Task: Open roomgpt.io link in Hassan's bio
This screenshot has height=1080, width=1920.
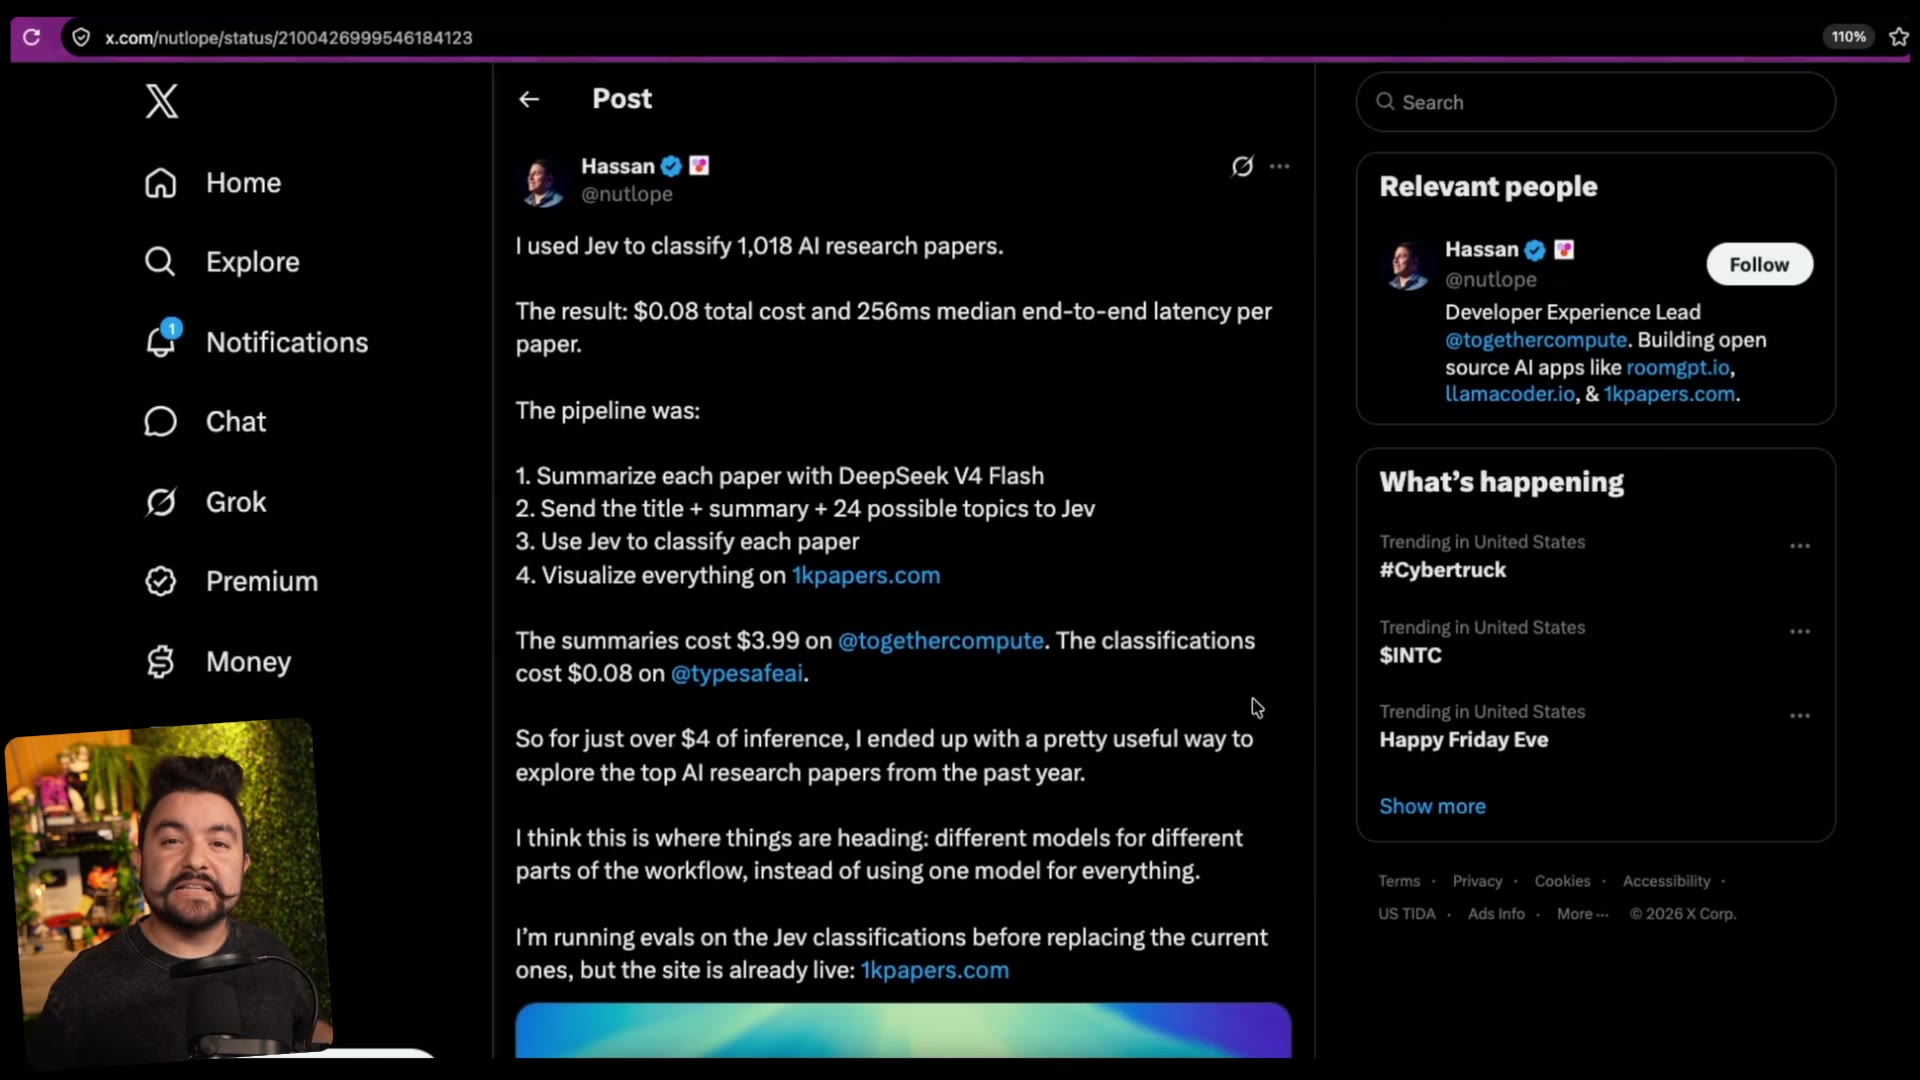Action: 1678,368
